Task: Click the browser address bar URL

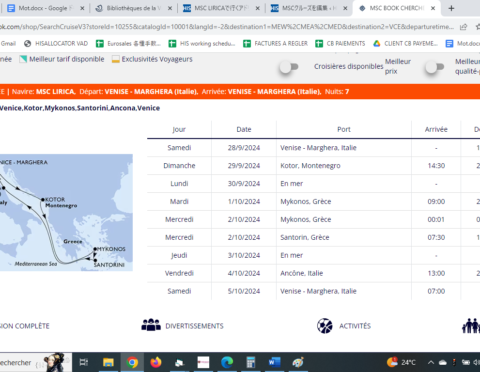Action: click(227, 27)
